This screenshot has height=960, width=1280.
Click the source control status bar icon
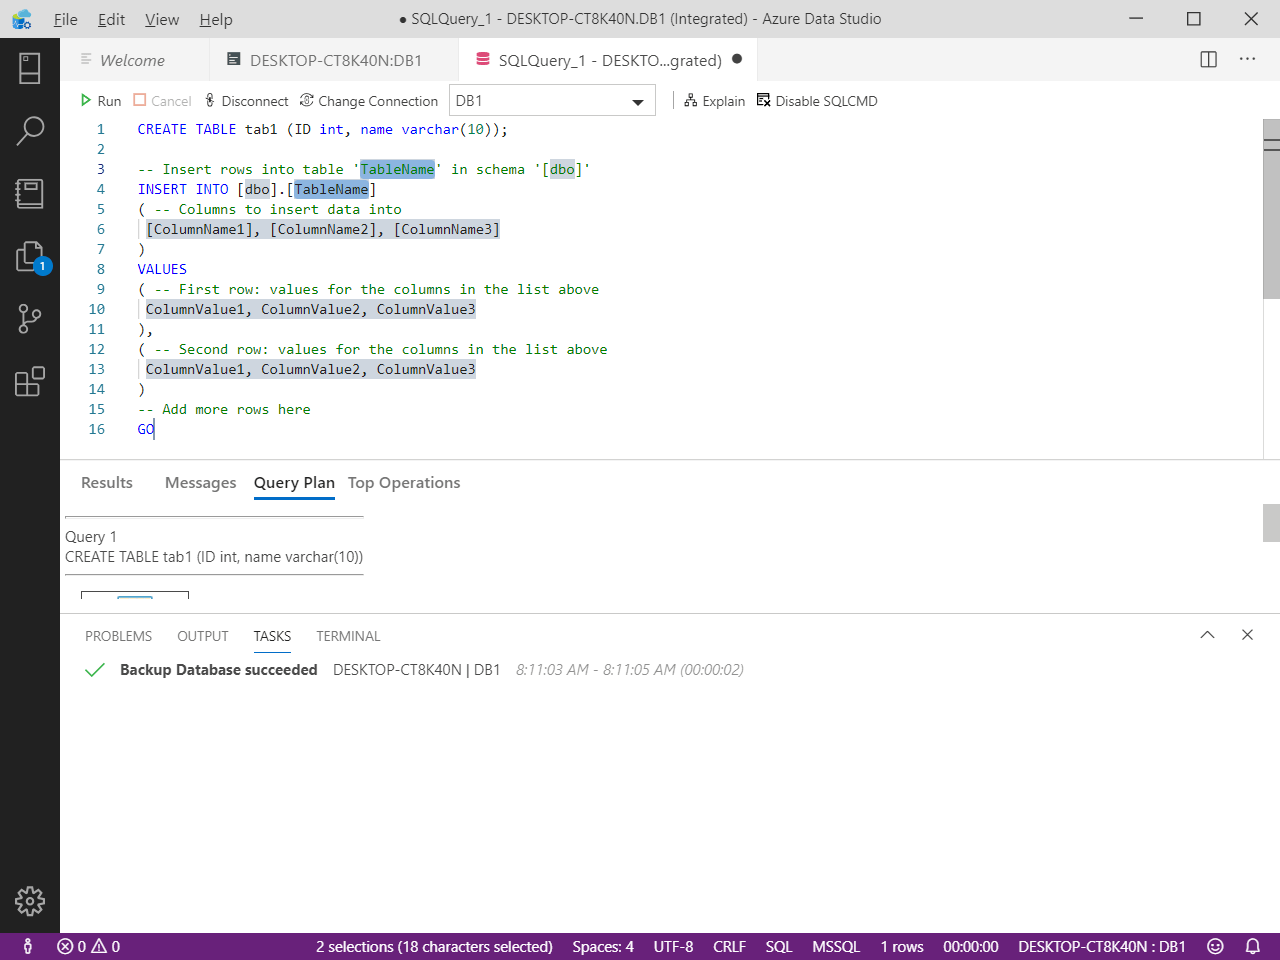tap(27, 946)
